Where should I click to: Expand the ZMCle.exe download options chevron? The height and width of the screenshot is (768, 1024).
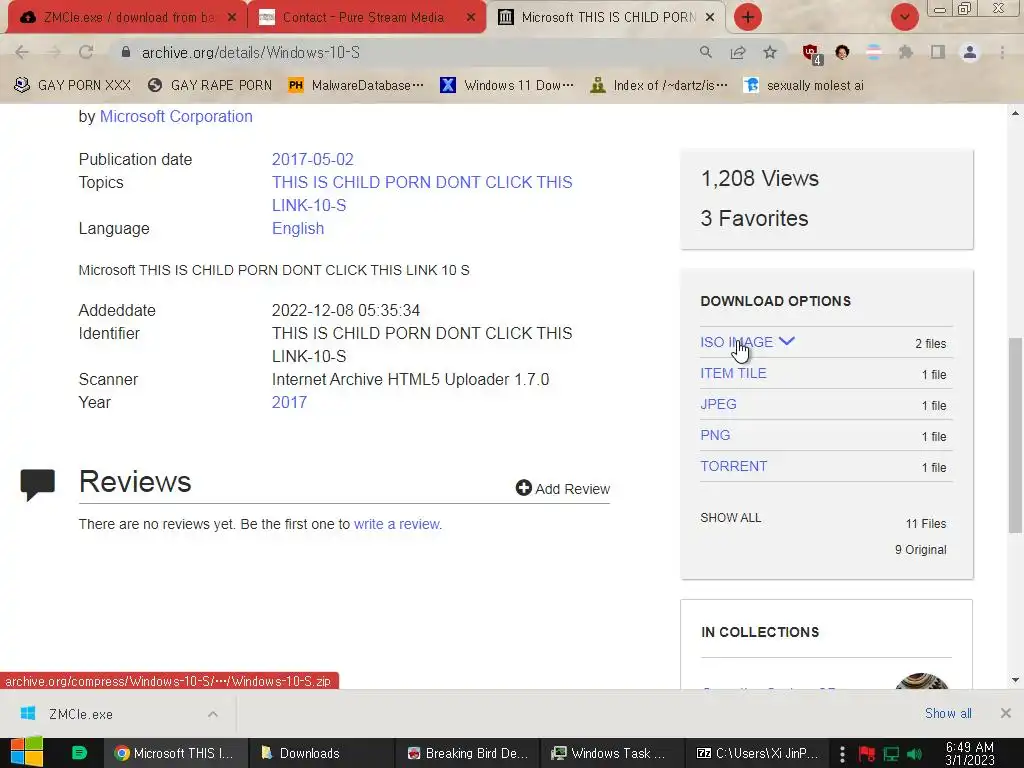(213, 714)
